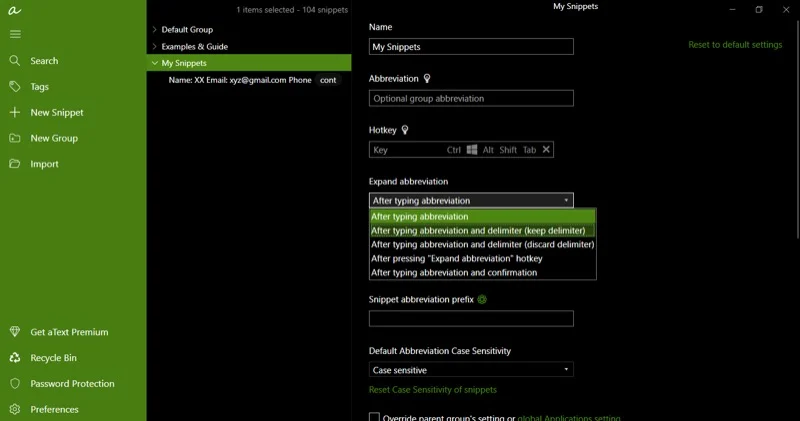This screenshot has height=421, width=800.
Task: Click the New Group folder icon
Action: [x=15, y=139]
